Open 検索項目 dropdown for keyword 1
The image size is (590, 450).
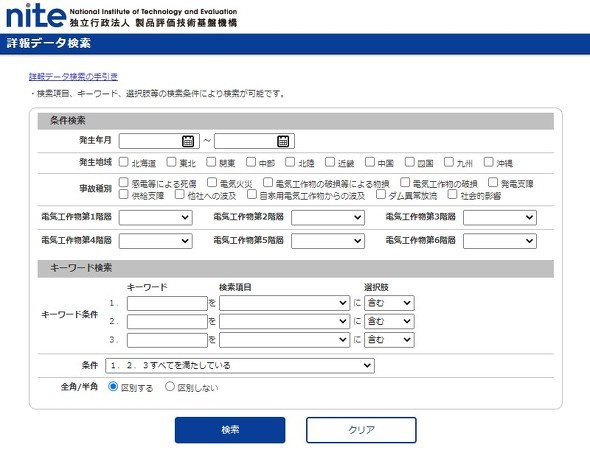(x=284, y=303)
